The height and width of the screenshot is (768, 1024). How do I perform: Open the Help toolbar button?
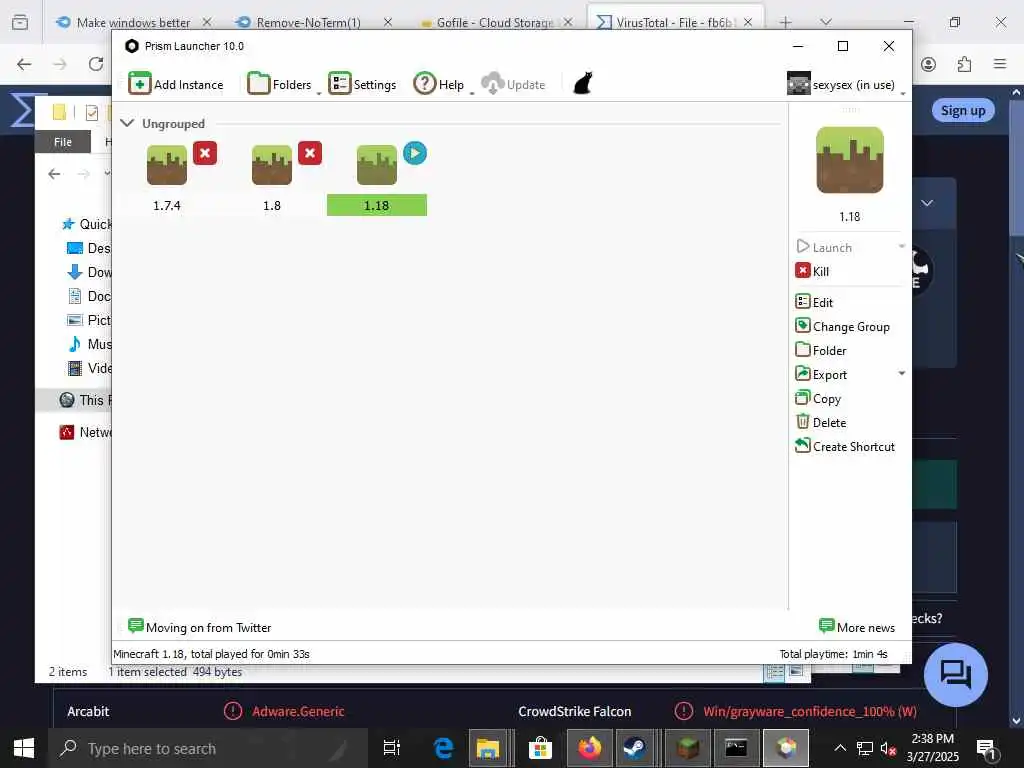click(x=438, y=84)
